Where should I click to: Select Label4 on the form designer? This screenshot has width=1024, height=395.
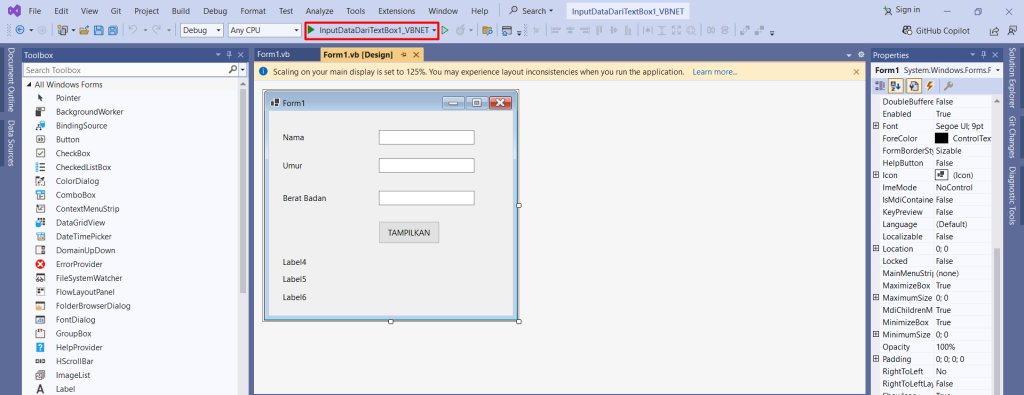click(295, 262)
